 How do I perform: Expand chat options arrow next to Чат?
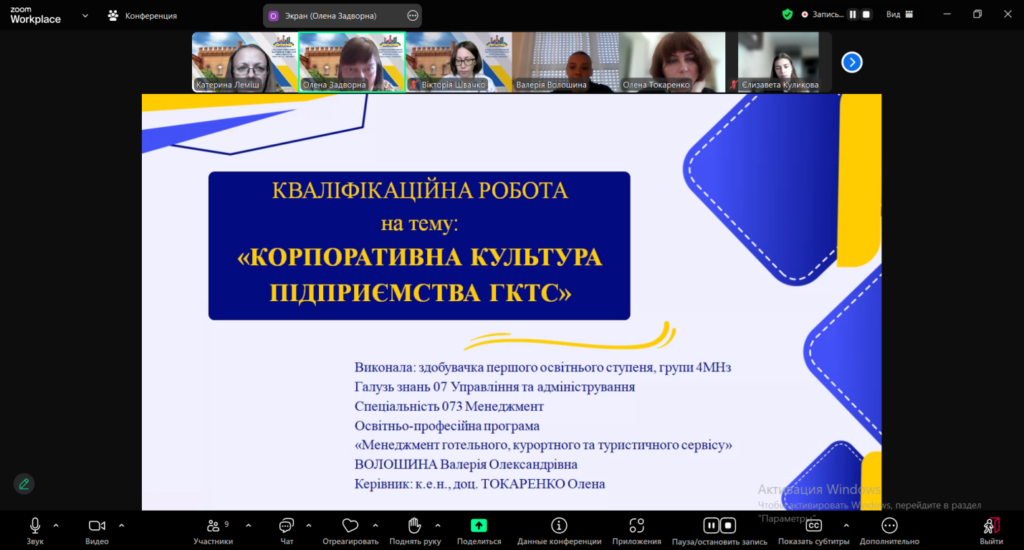click(308, 525)
